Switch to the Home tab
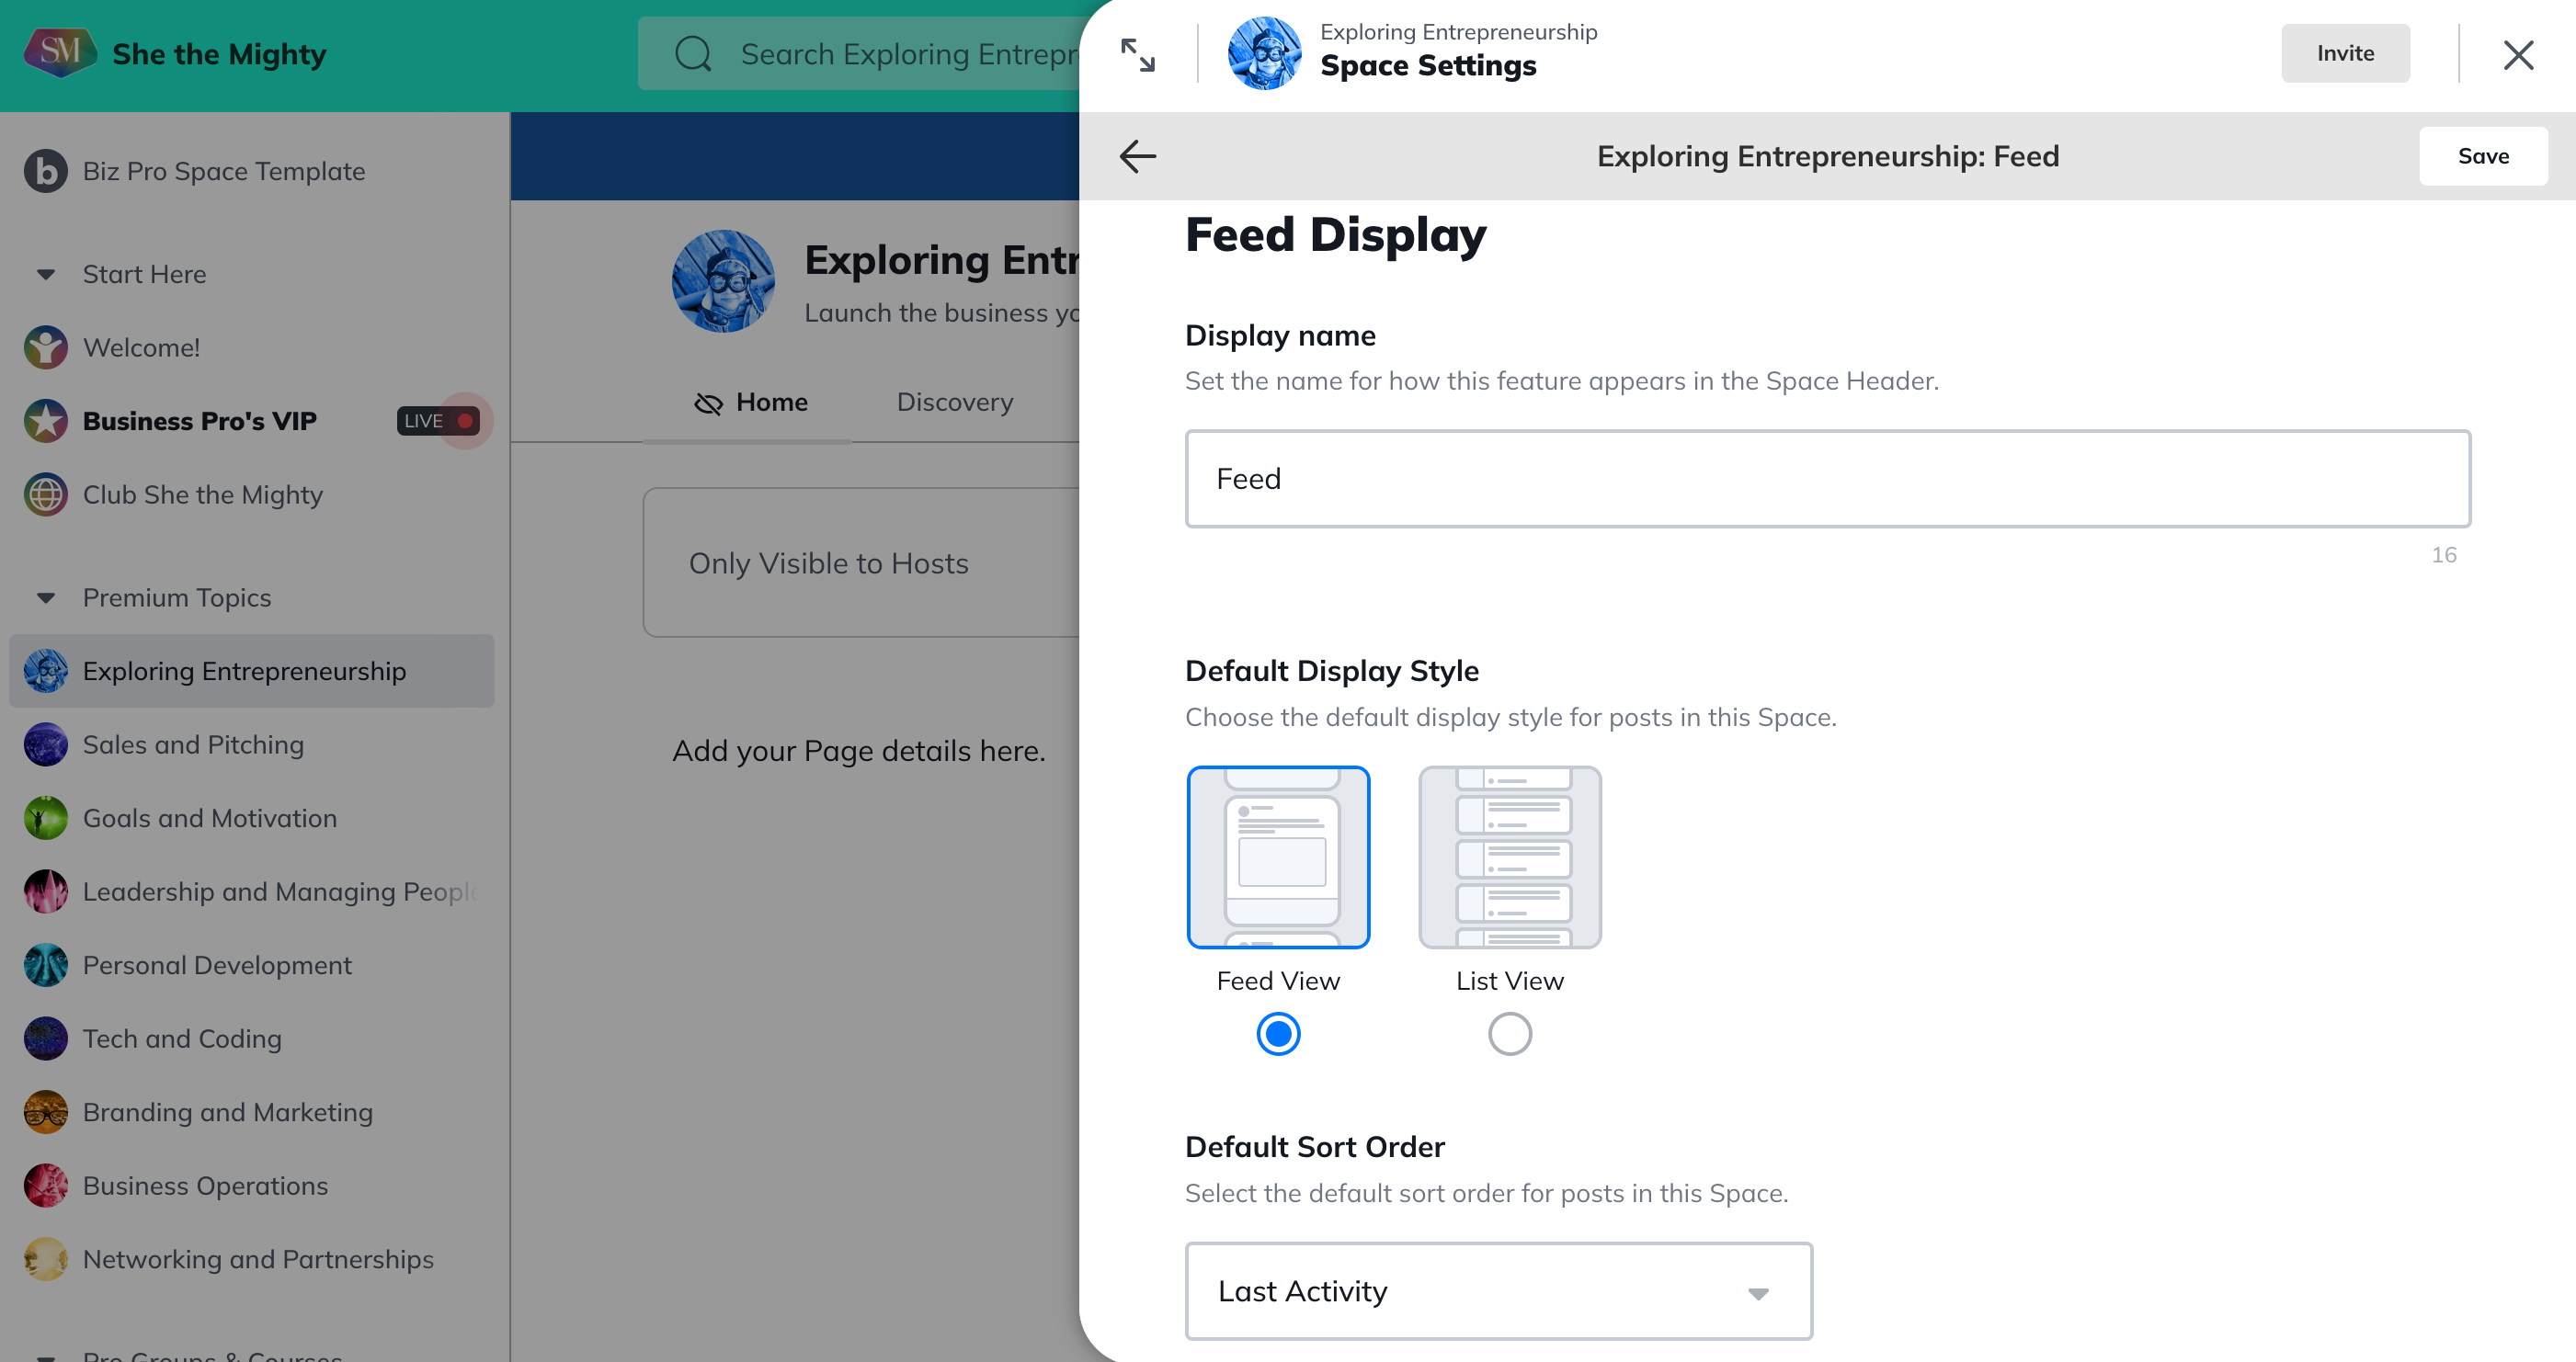Screen dimensions: 2576x1362 click(x=751, y=402)
